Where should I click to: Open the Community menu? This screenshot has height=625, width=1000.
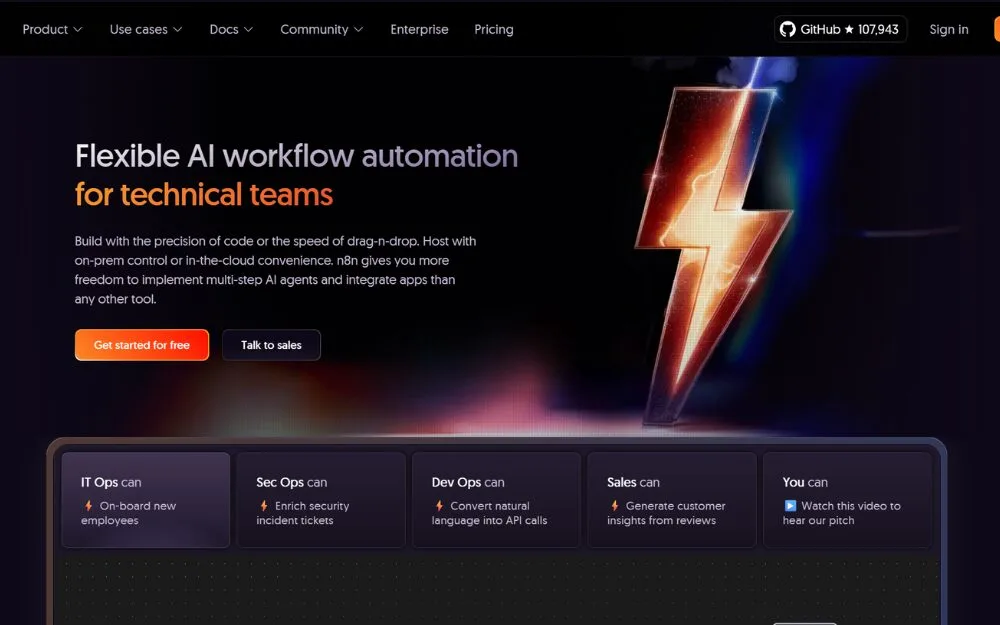click(x=322, y=29)
